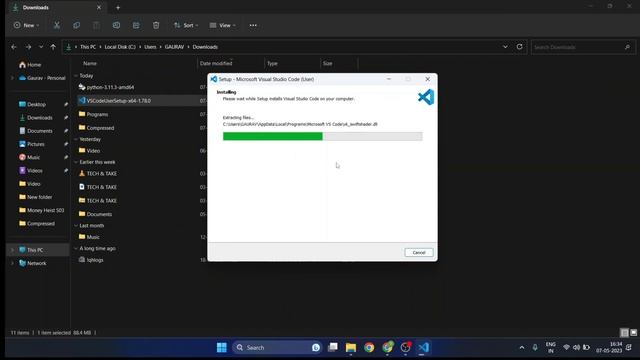The height and width of the screenshot is (360, 640).
Task: Open Task View on the taskbar
Action: 333,347
